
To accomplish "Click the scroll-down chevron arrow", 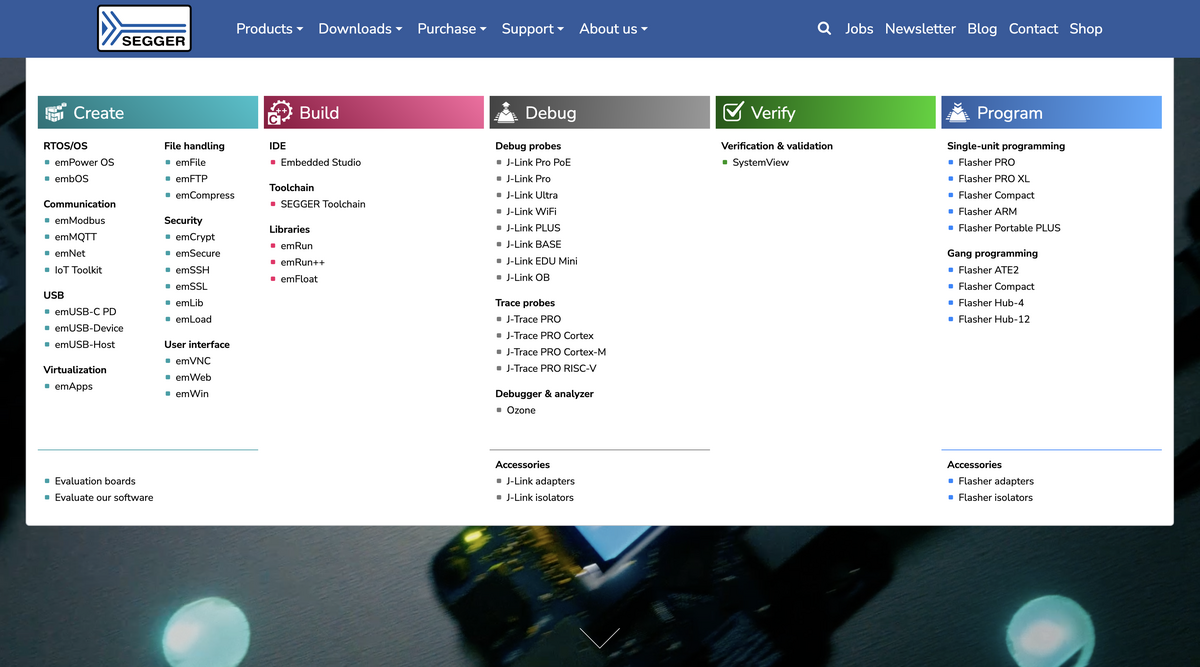I will click(599, 637).
